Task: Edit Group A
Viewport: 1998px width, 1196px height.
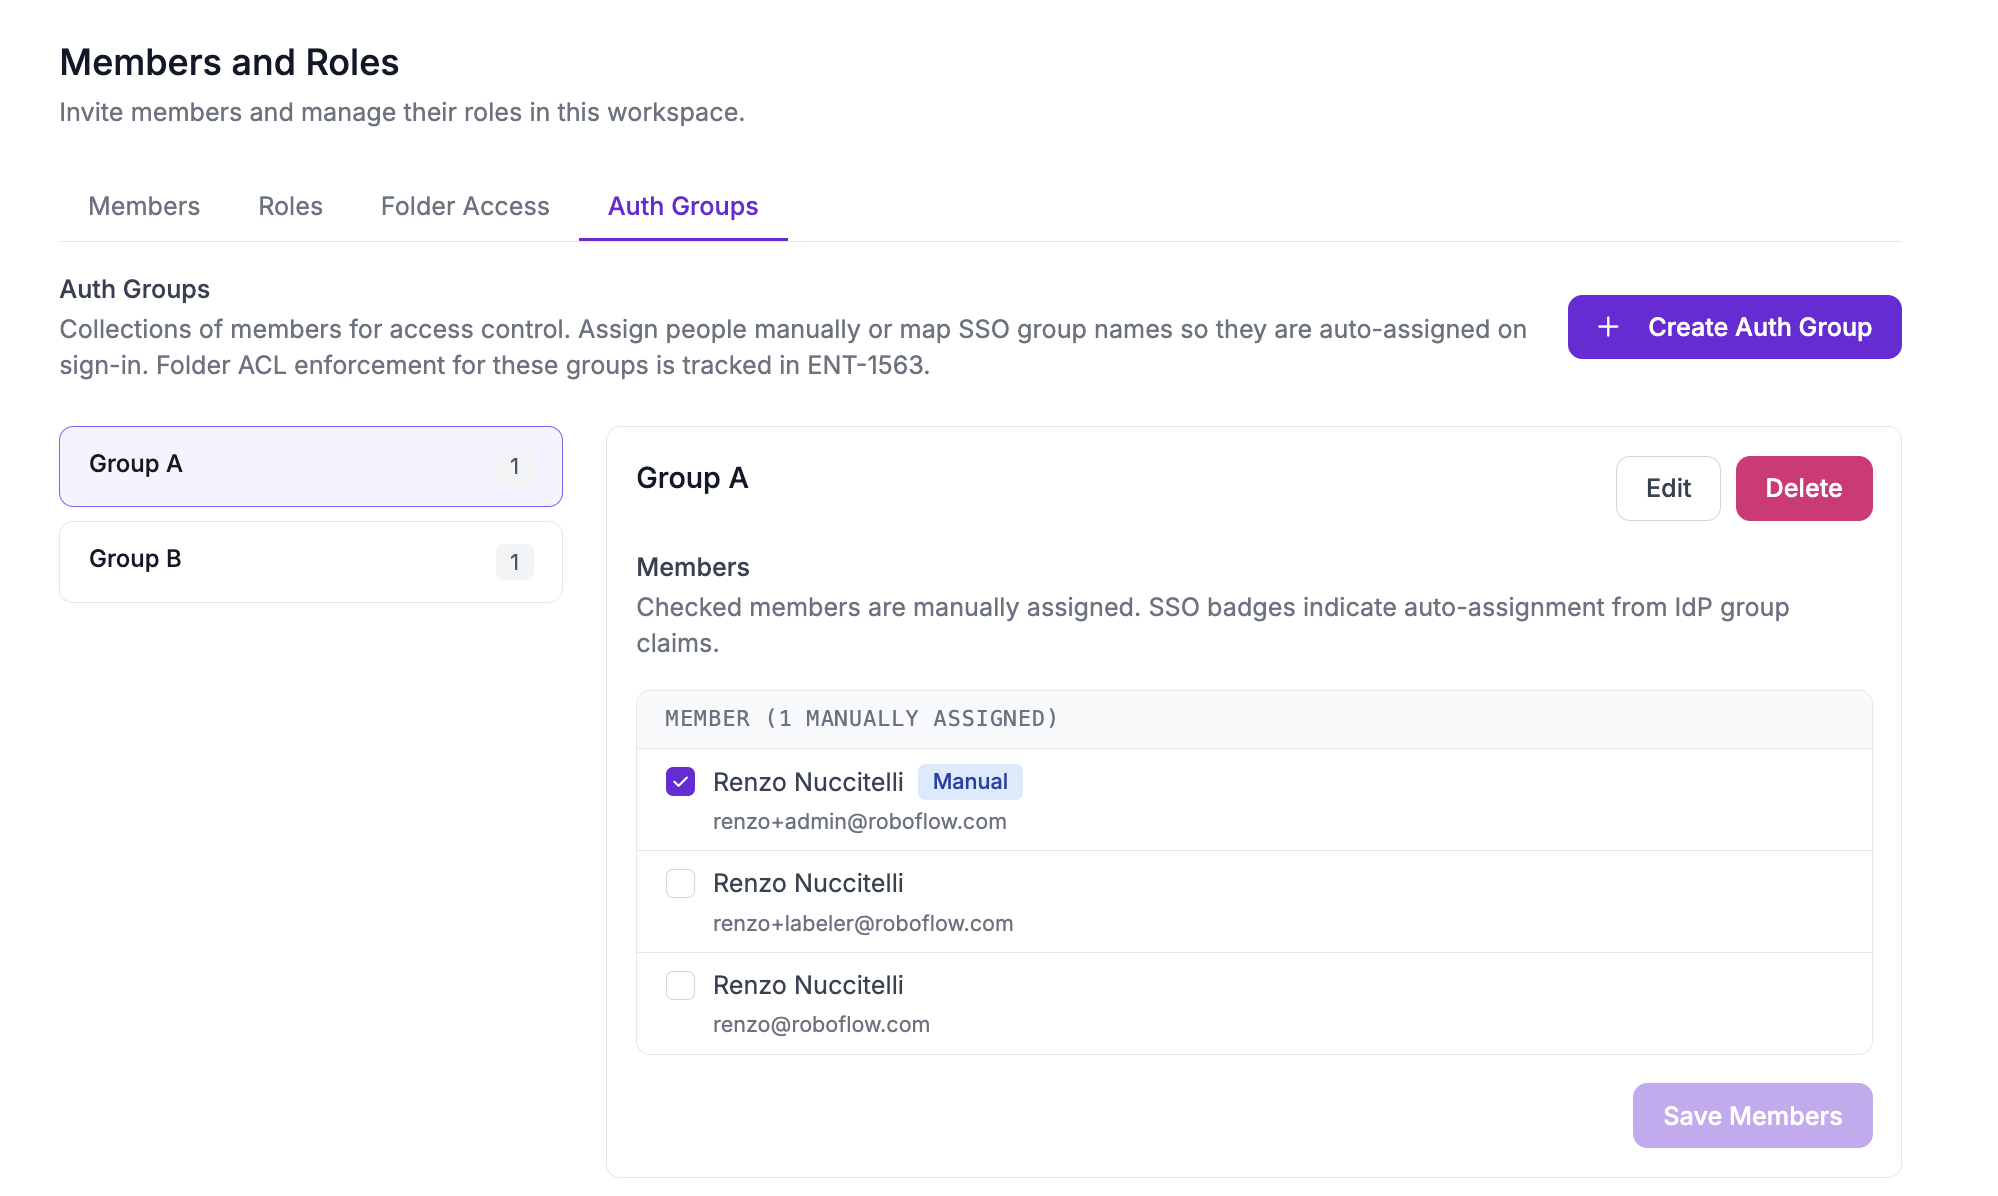Action: pos(1668,488)
